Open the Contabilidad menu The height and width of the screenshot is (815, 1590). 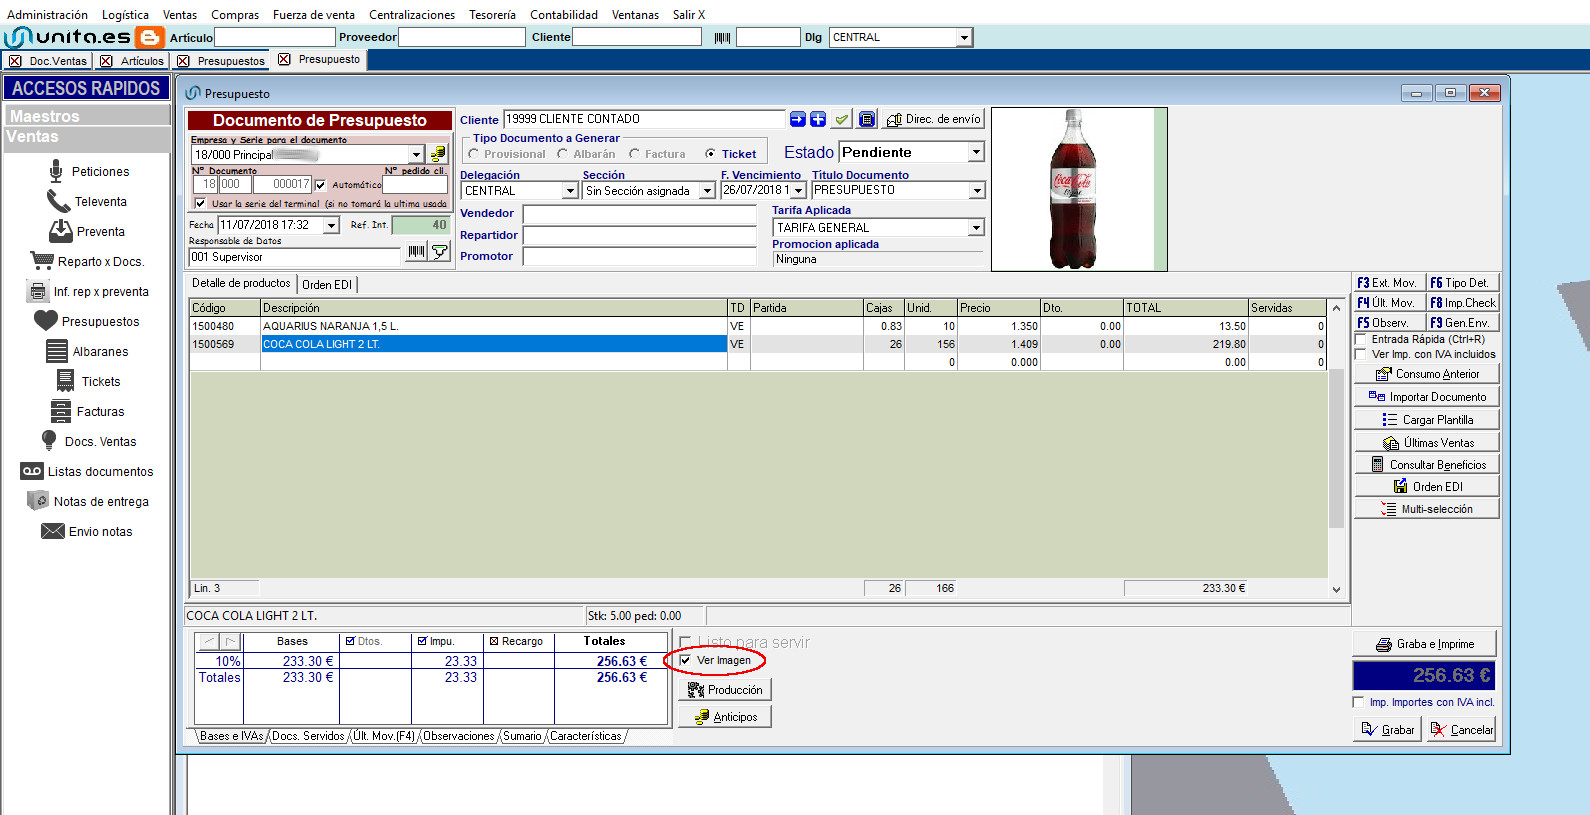tap(564, 15)
